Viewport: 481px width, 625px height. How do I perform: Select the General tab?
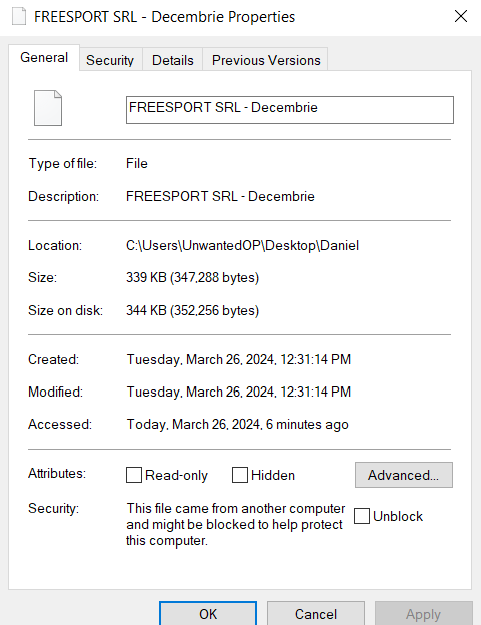coord(44,57)
